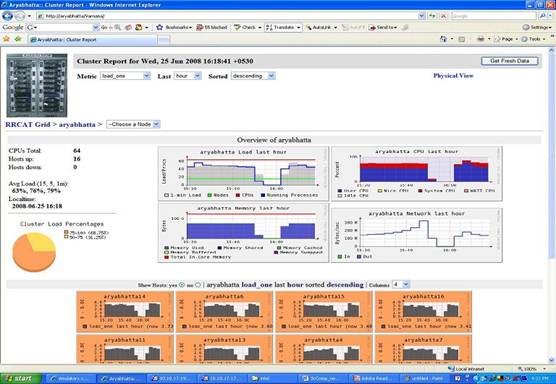Open the Choose a Node dropdown
The image size is (556, 384).
133,124
